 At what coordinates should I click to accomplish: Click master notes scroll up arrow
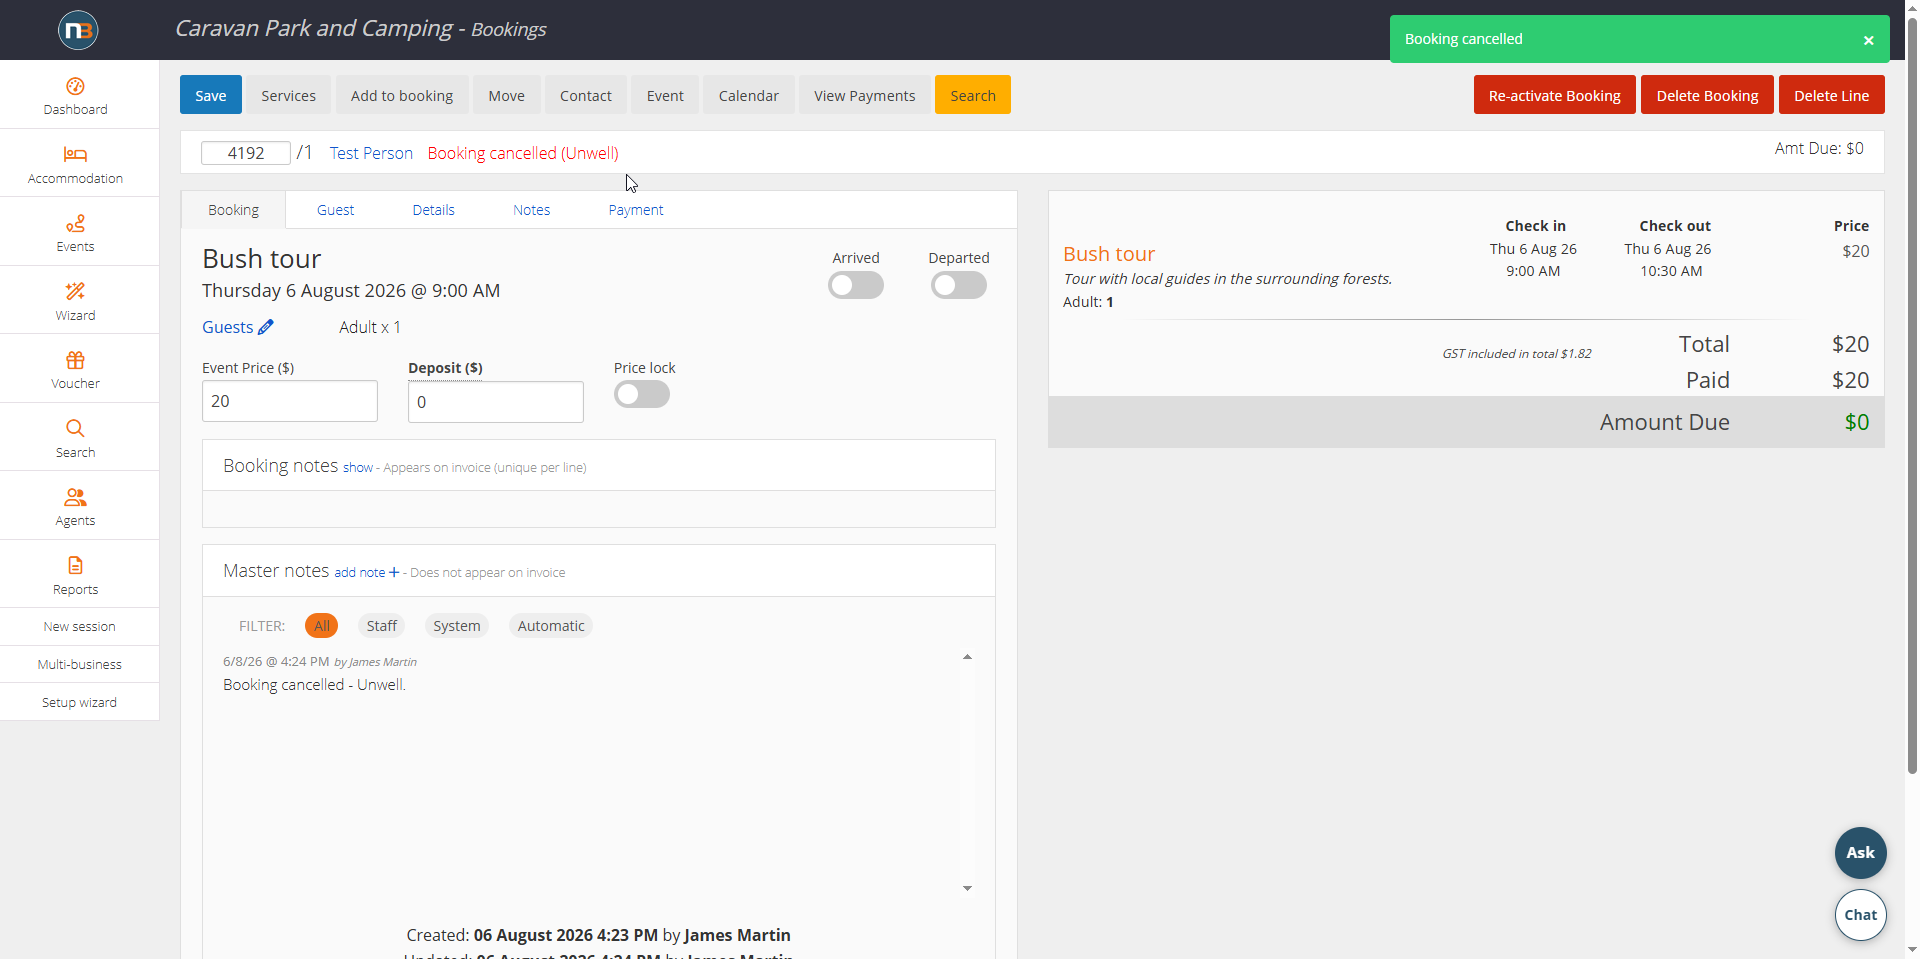(967, 657)
